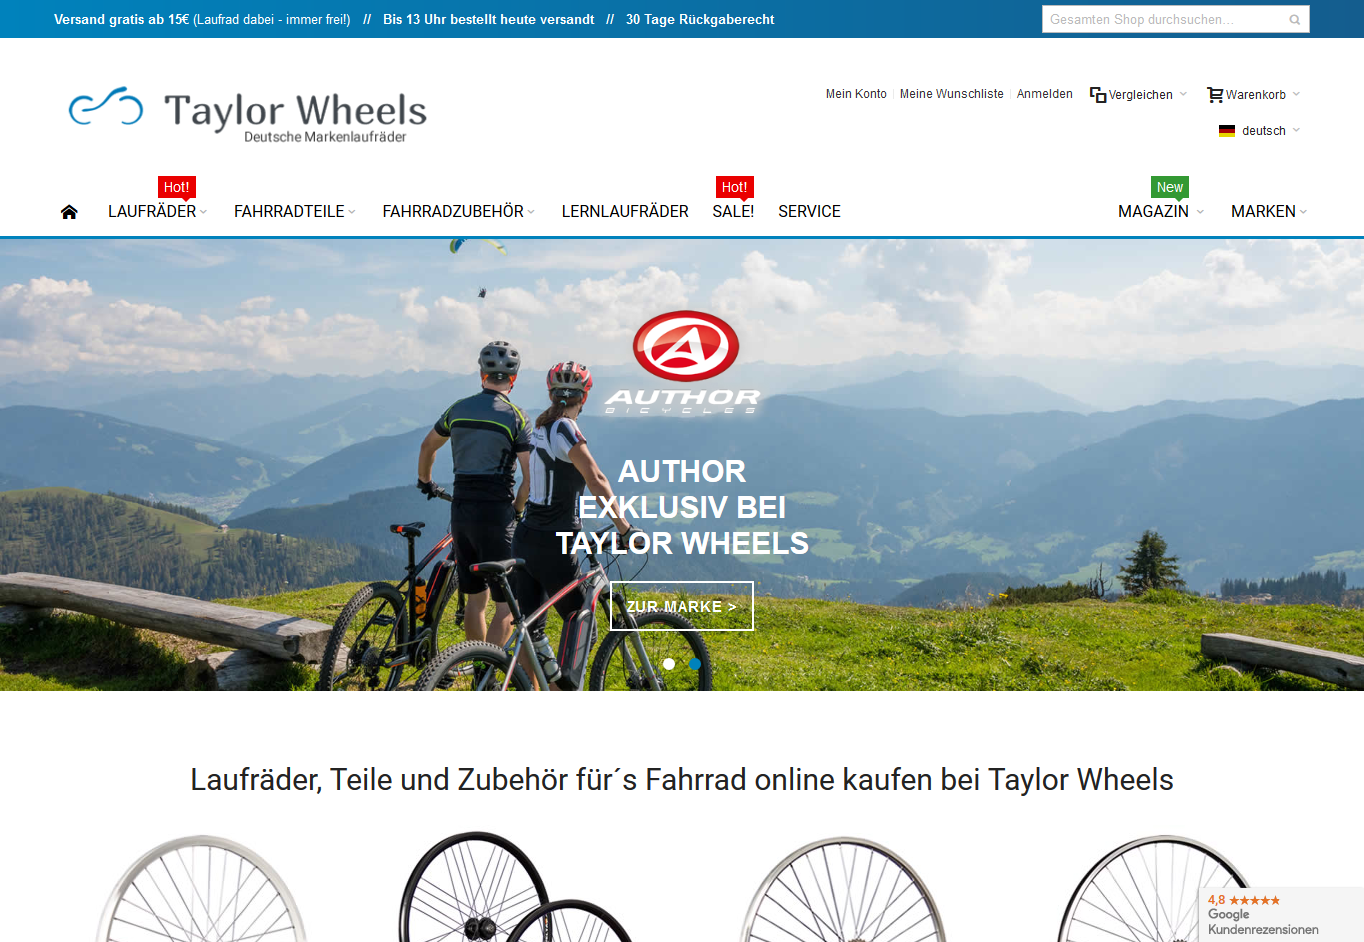
Task: Expand the Fahrradzubehör menu
Action: click(x=459, y=212)
